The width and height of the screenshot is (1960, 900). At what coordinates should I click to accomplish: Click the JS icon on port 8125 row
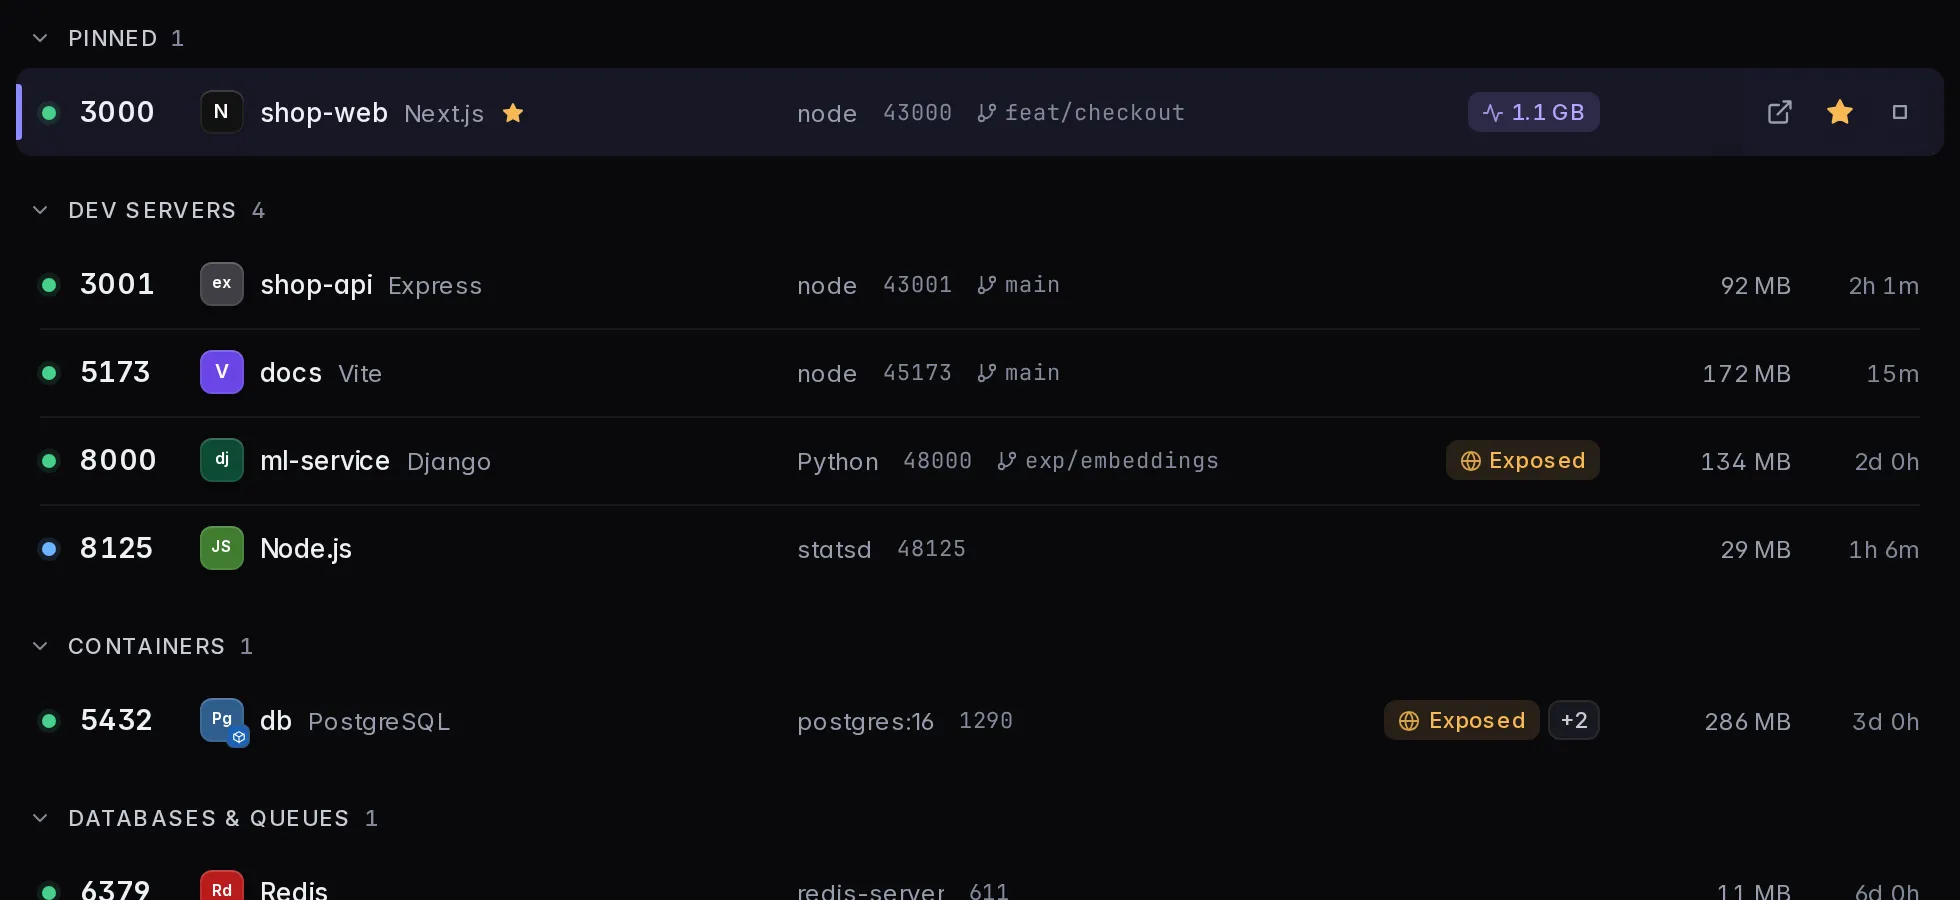coord(222,548)
